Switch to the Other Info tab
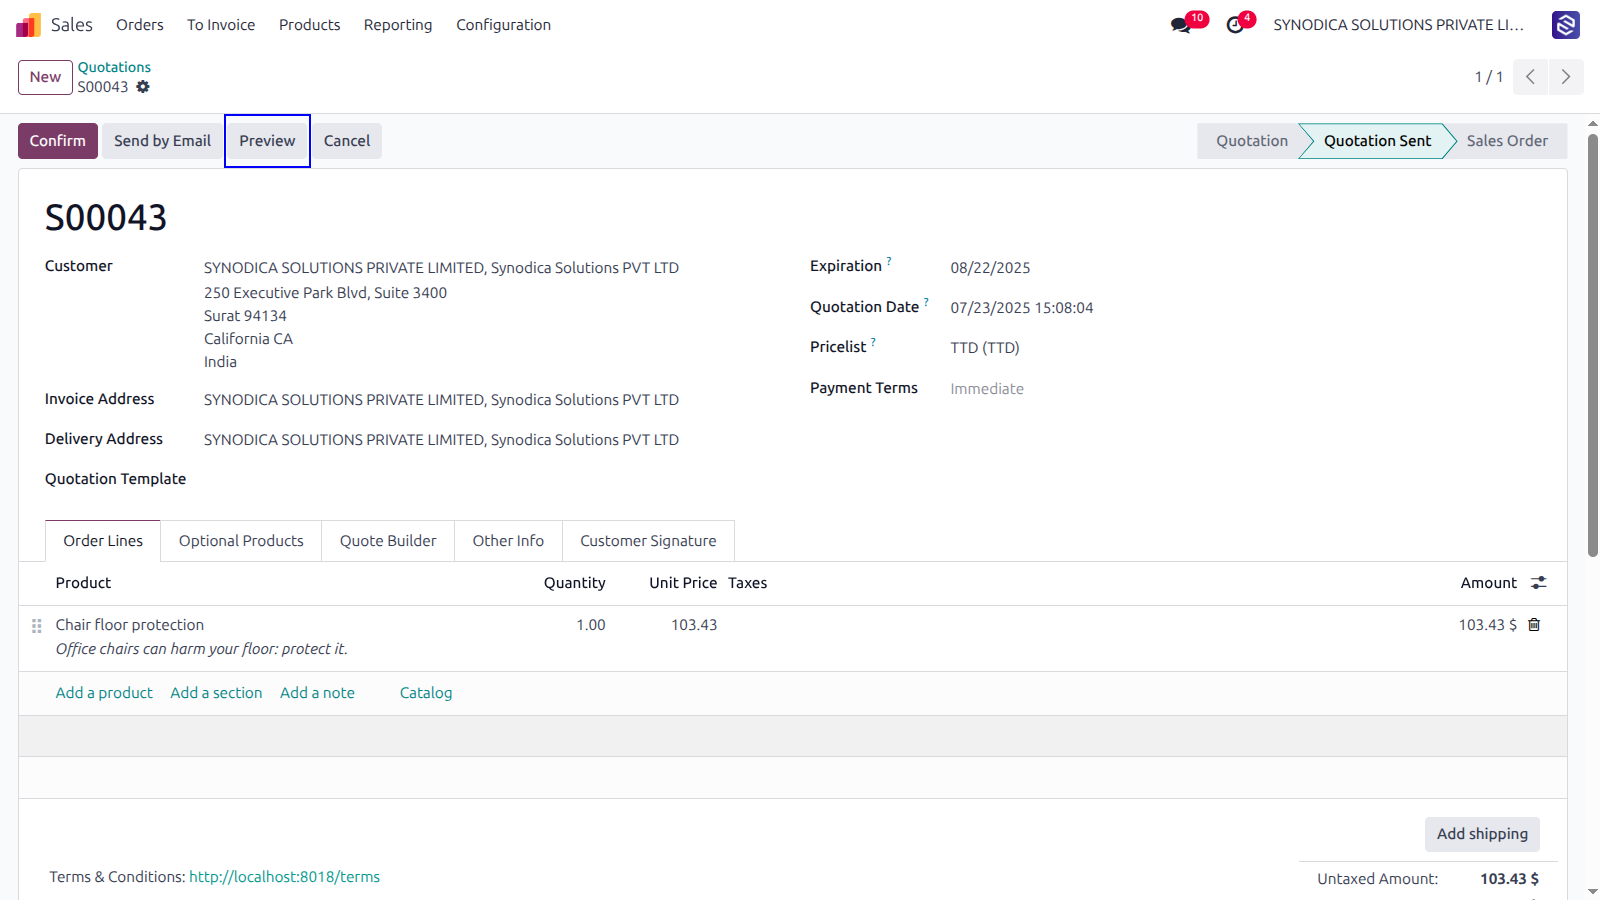Viewport: 1600px width, 900px height. tap(508, 541)
